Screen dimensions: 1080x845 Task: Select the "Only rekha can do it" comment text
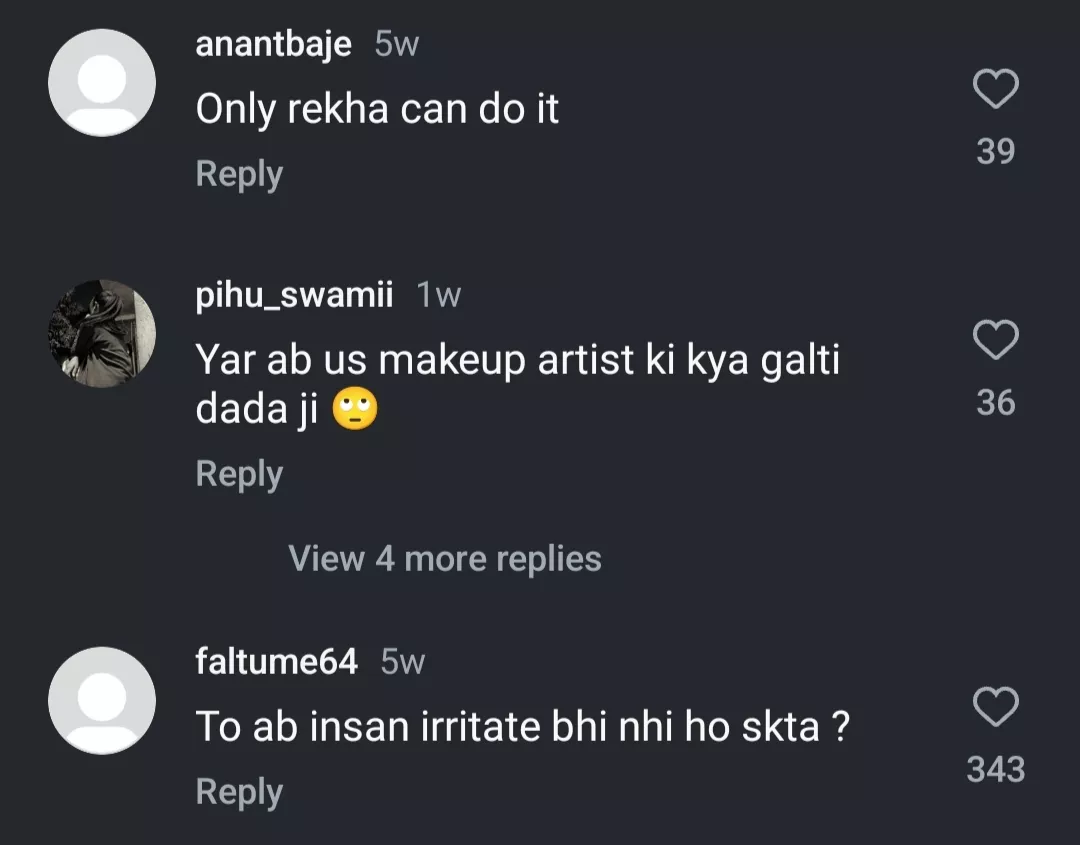(377, 109)
